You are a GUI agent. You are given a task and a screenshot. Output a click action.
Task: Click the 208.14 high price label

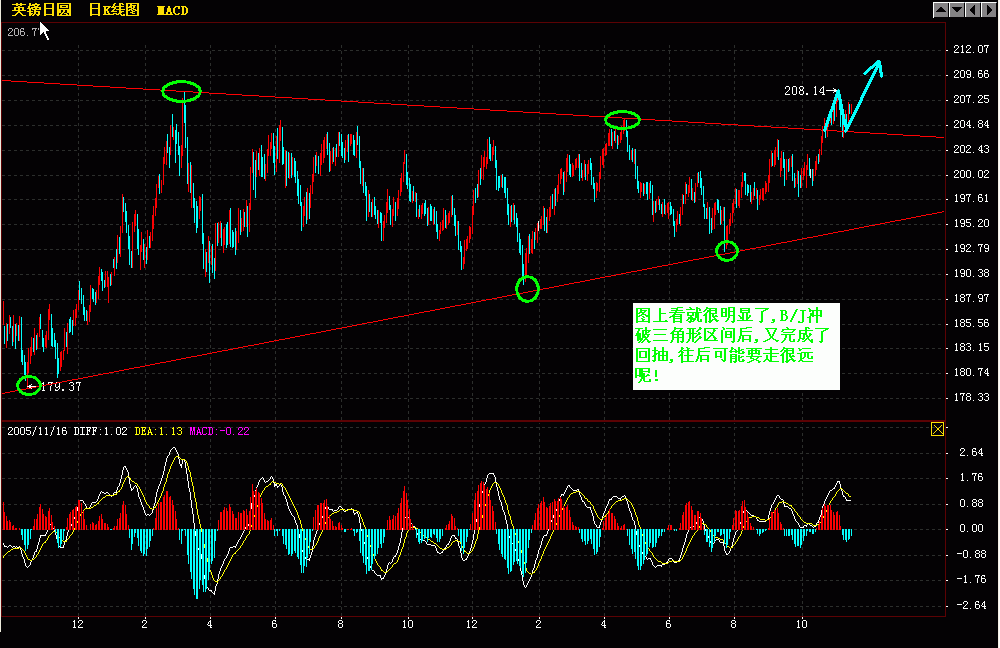point(804,91)
